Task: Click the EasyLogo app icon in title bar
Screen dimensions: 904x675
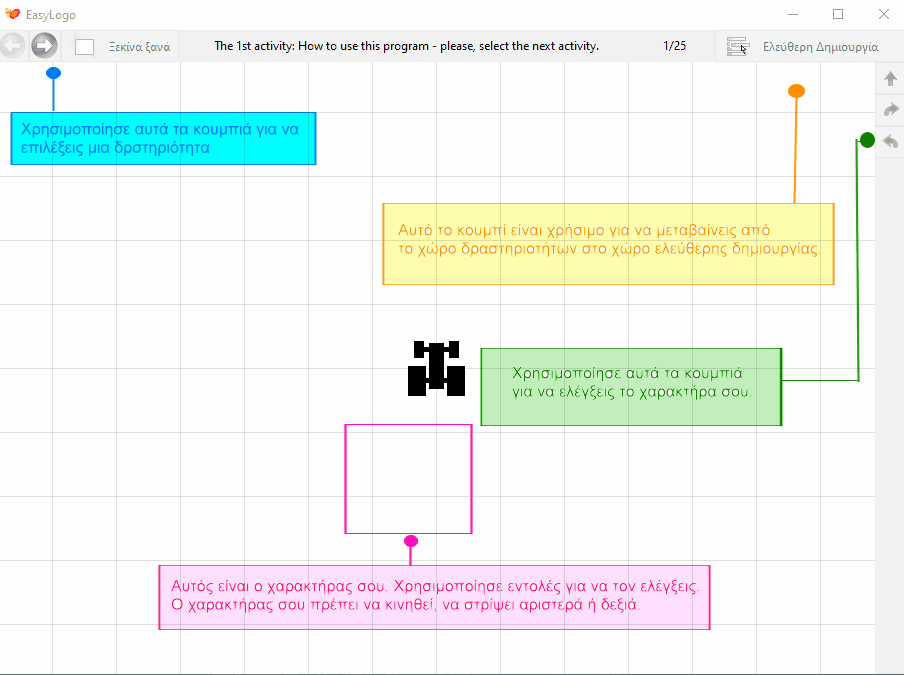Action: [13, 15]
